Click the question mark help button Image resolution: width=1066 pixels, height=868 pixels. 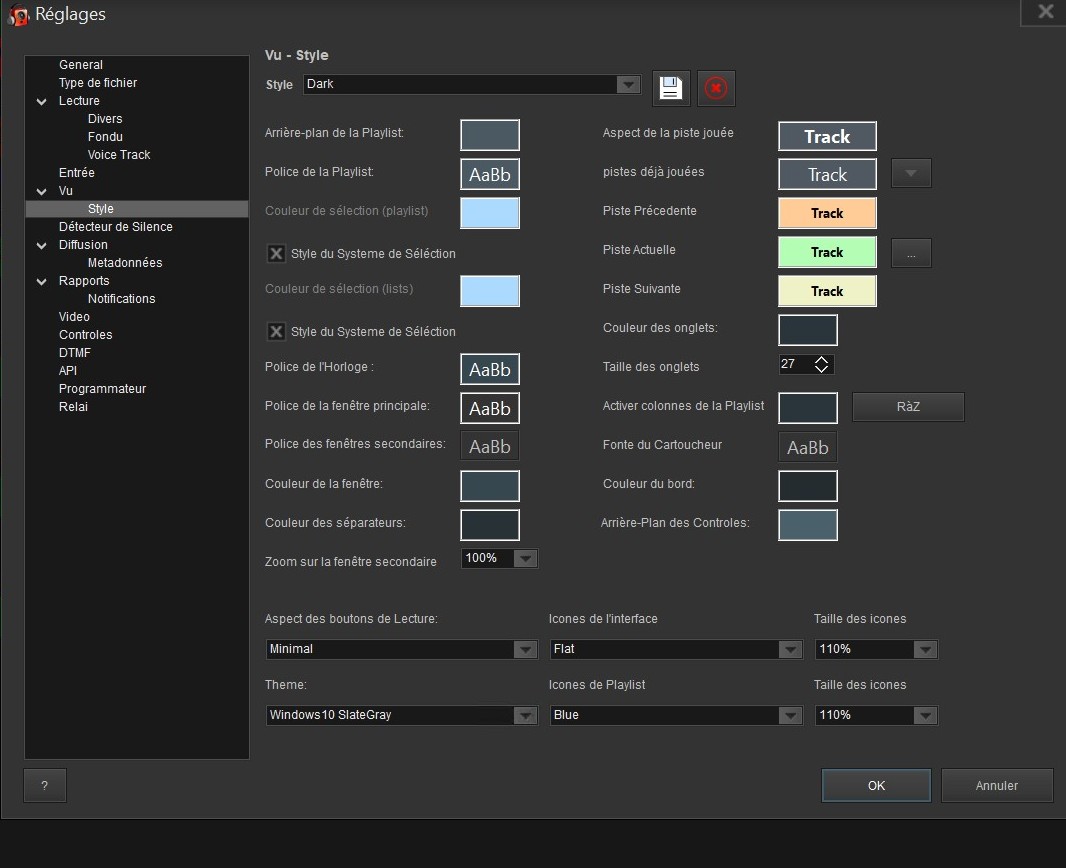coord(45,786)
